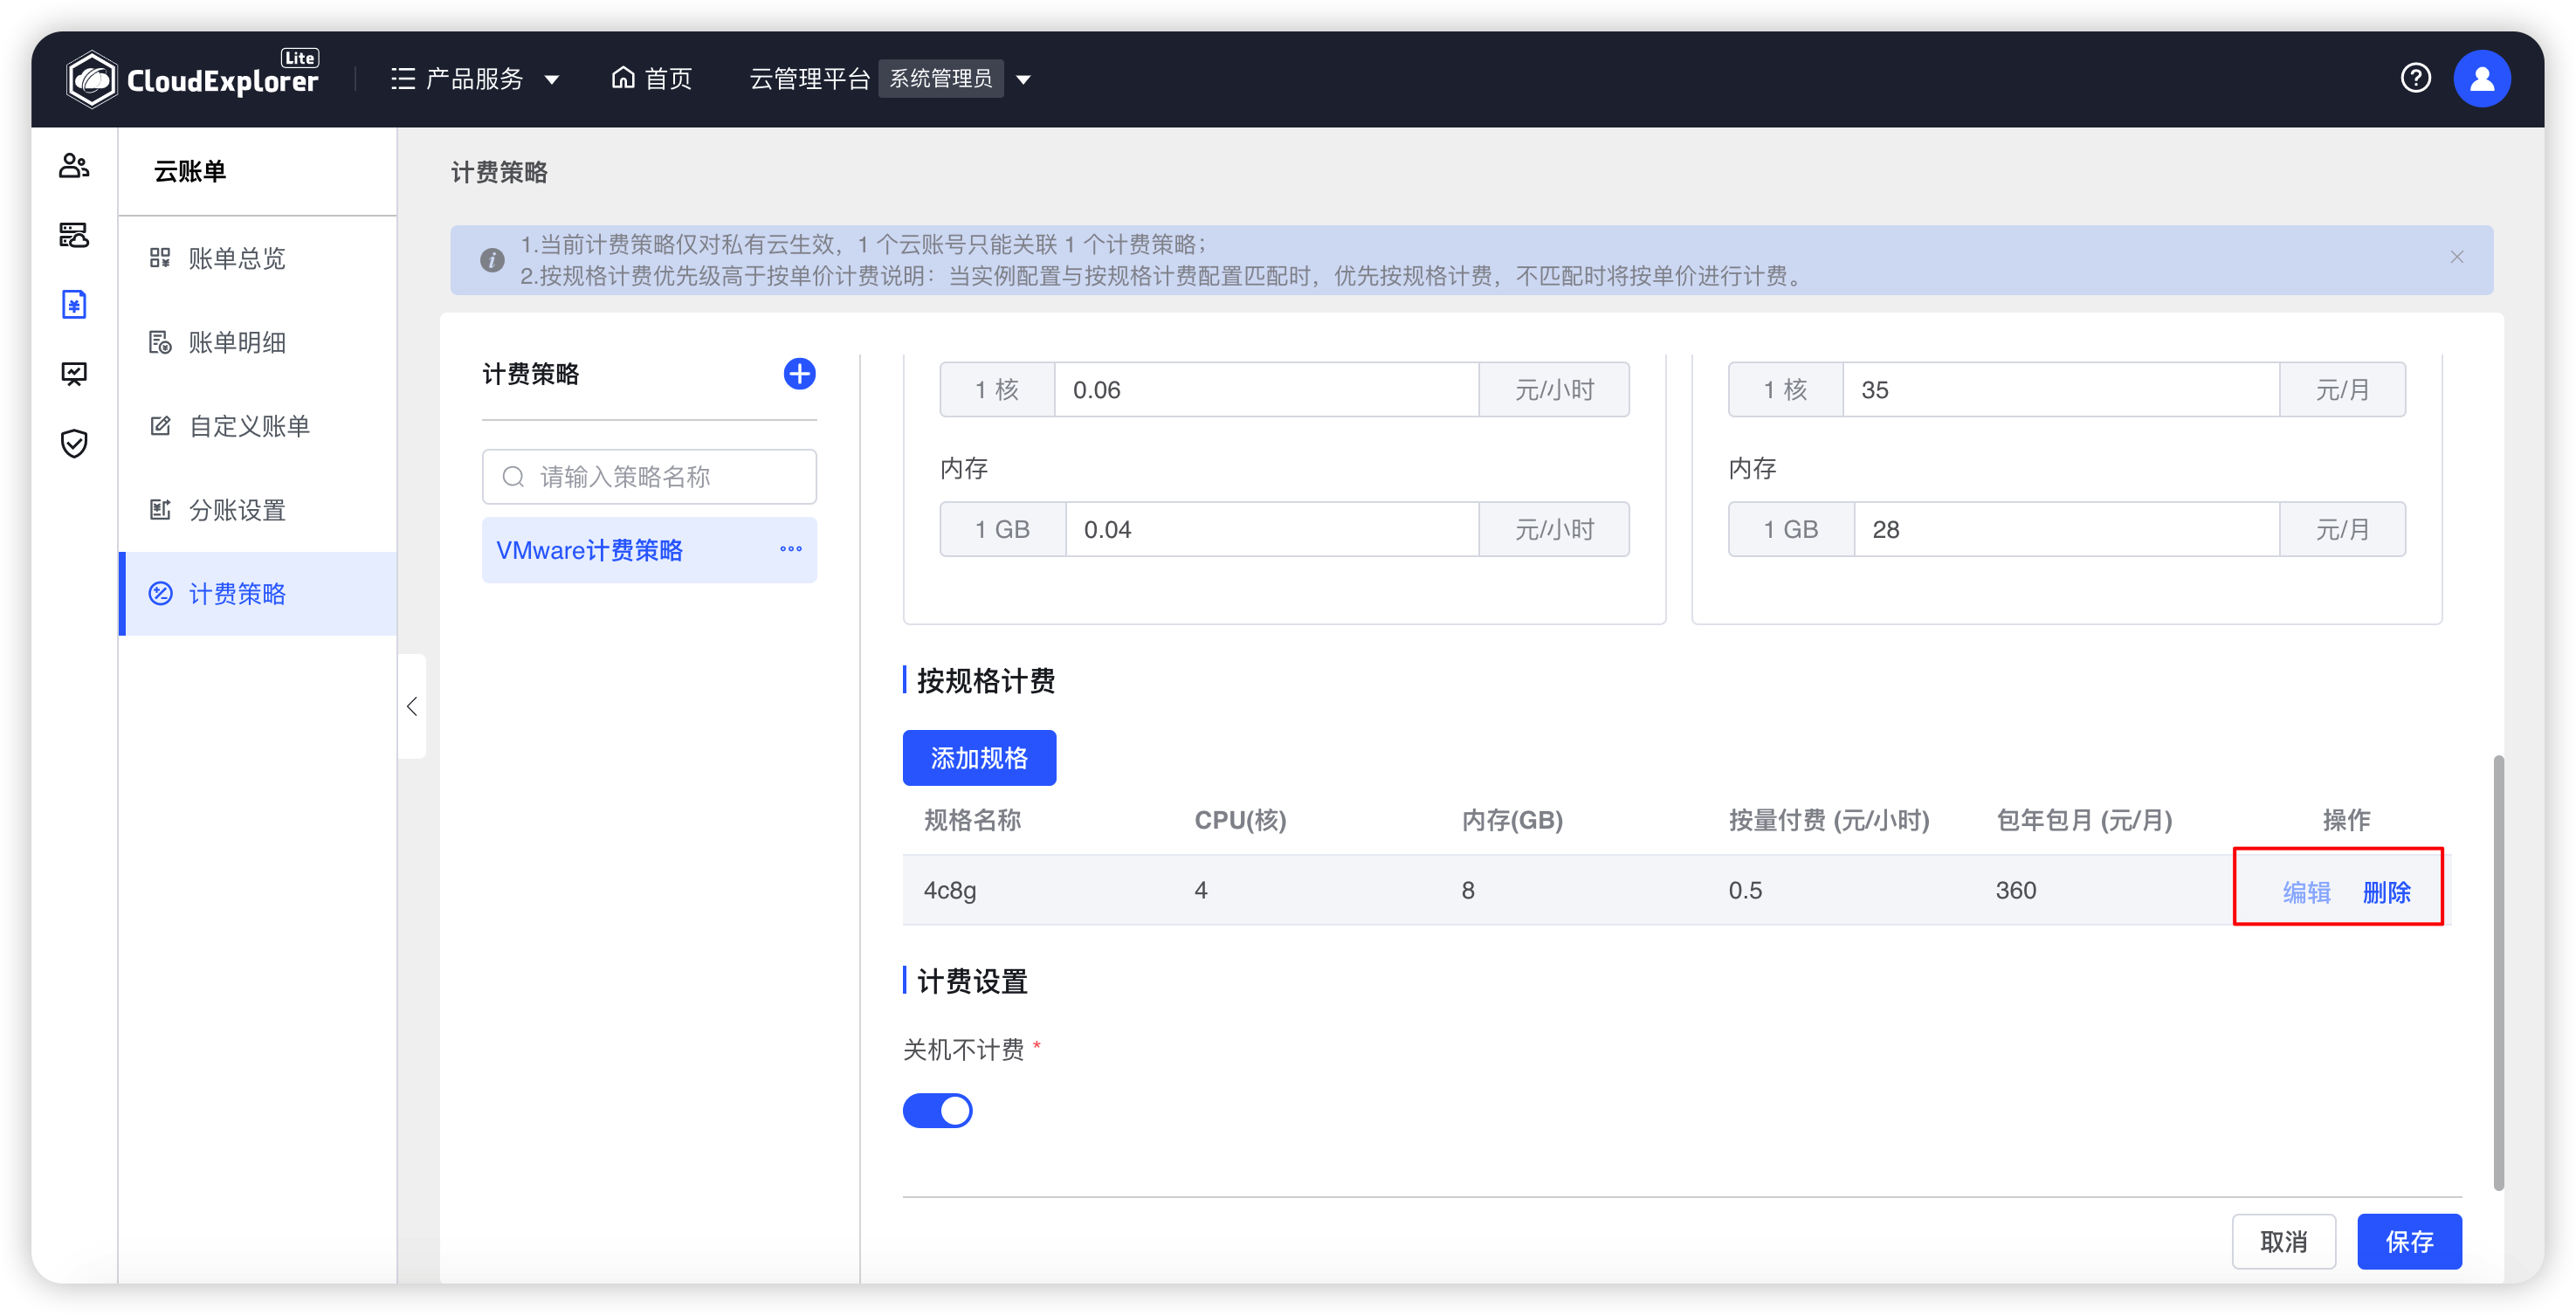
Task: Click the 添加规格 button
Action: [979, 758]
